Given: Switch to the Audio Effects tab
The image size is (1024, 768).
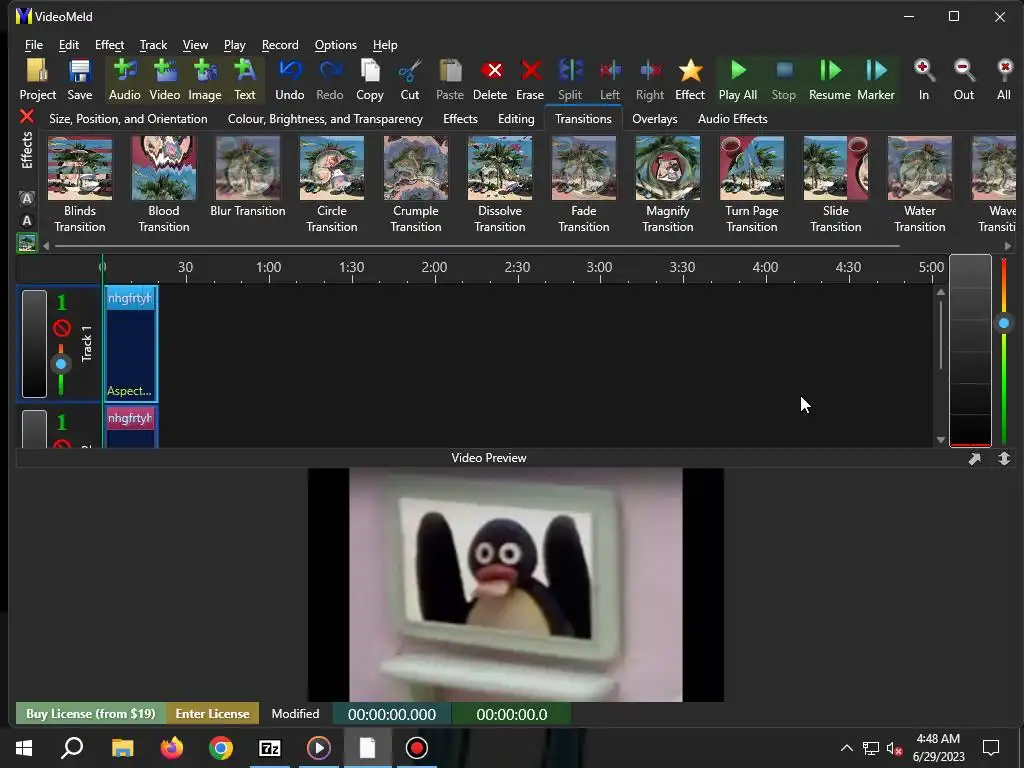Looking at the screenshot, I should point(732,119).
